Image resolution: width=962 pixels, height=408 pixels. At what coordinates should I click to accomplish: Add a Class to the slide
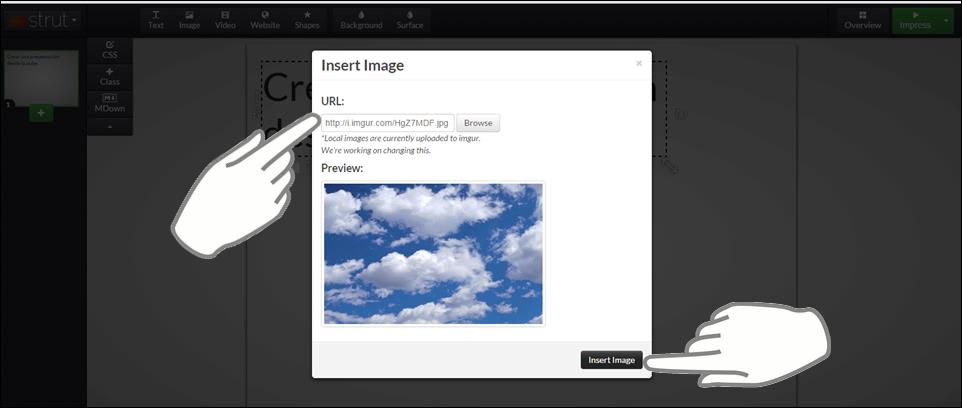coord(110,77)
